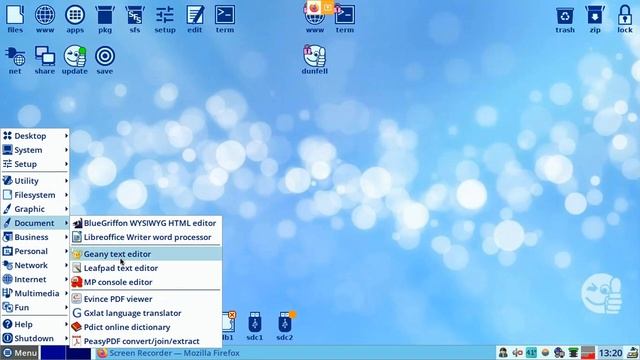Screen dimensions: 640x360
Task: Switch to the first virtual desktop pager box
Action: [53, 353]
